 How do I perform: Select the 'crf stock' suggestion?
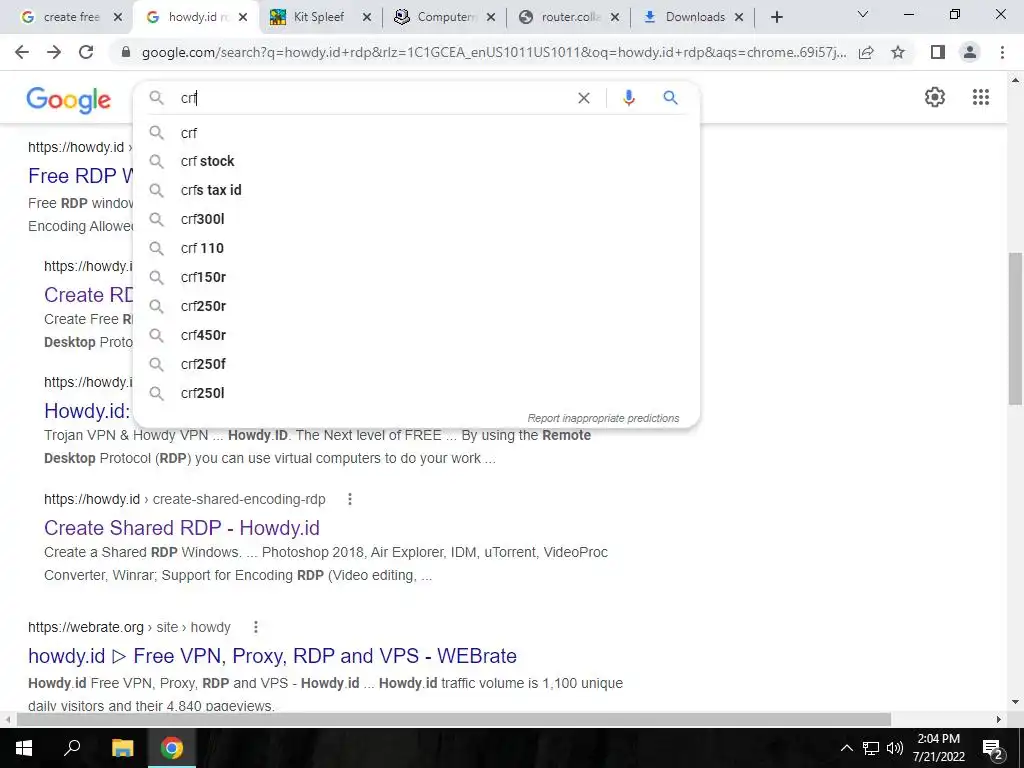[417, 161]
